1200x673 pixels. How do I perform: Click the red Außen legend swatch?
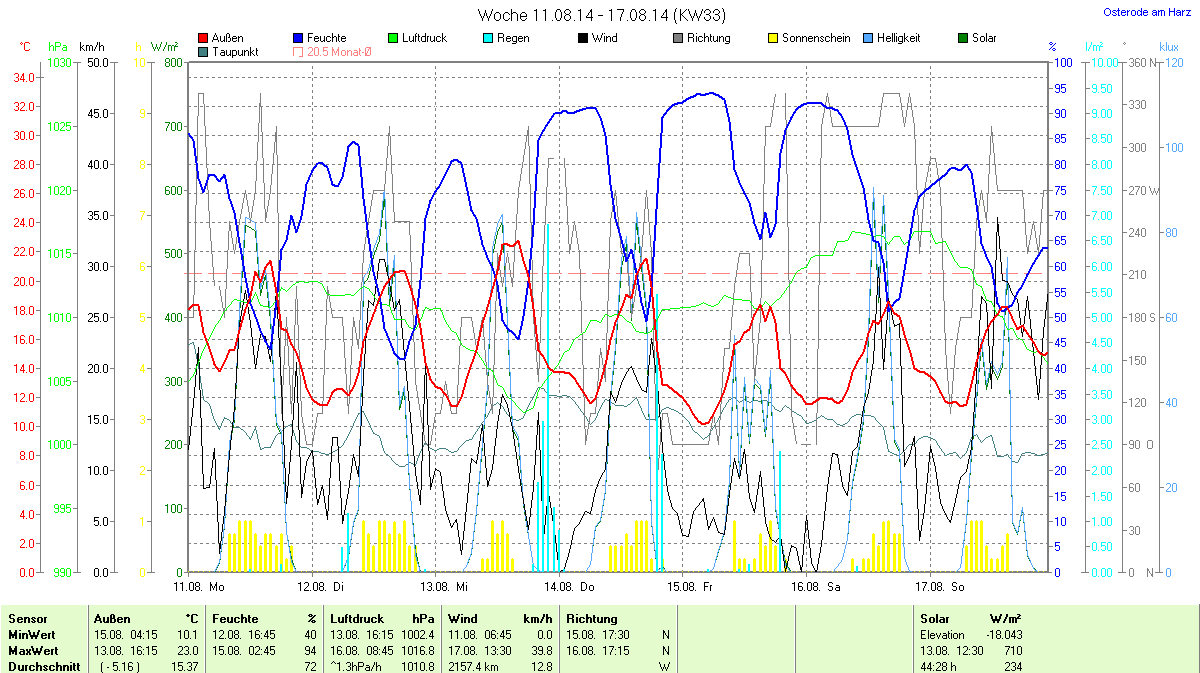pyautogui.click(x=204, y=38)
